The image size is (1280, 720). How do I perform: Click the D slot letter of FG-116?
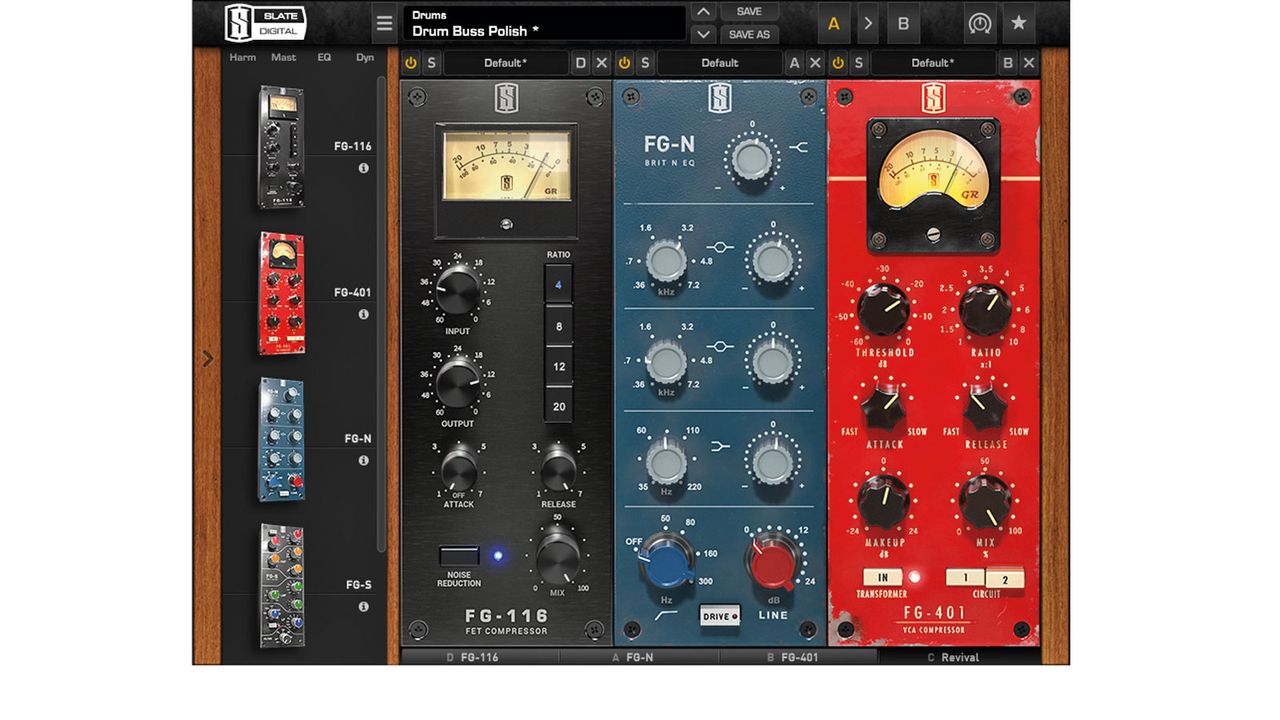pyautogui.click(x=581, y=63)
